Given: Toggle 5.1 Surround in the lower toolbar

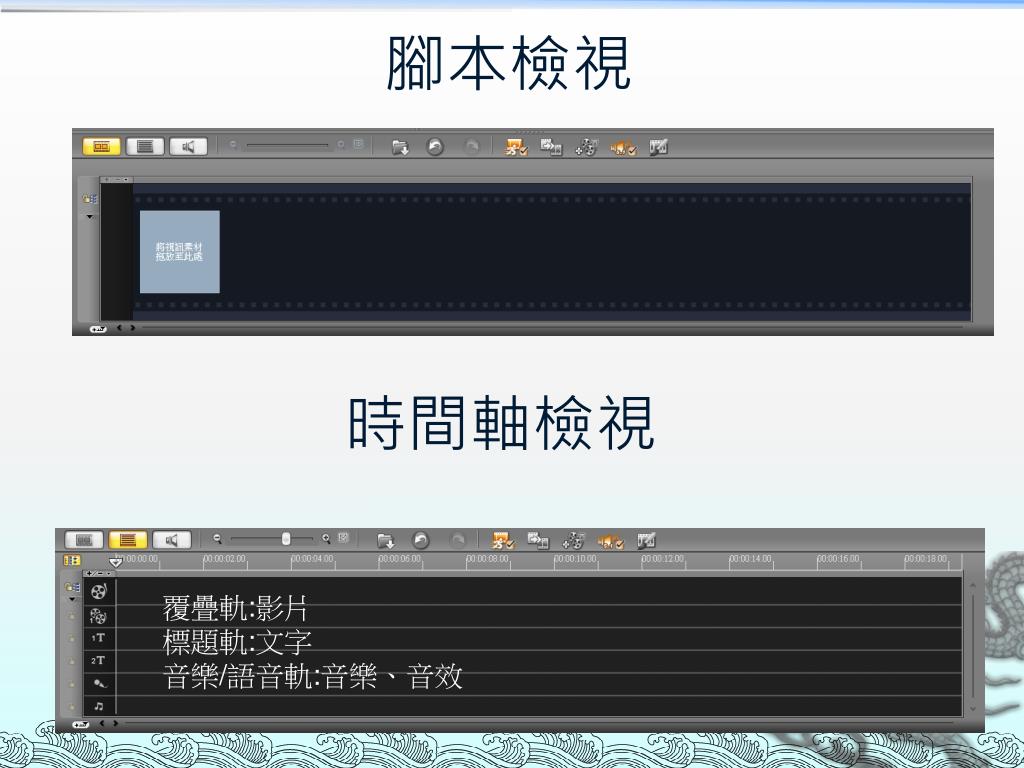Looking at the screenshot, I should click(610, 541).
